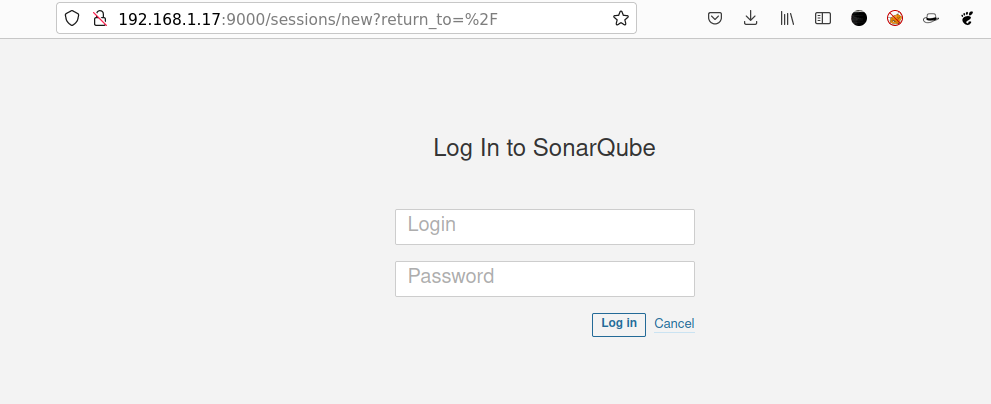Click the black circle extension icon
991x404 pixels.
(859, 18)
